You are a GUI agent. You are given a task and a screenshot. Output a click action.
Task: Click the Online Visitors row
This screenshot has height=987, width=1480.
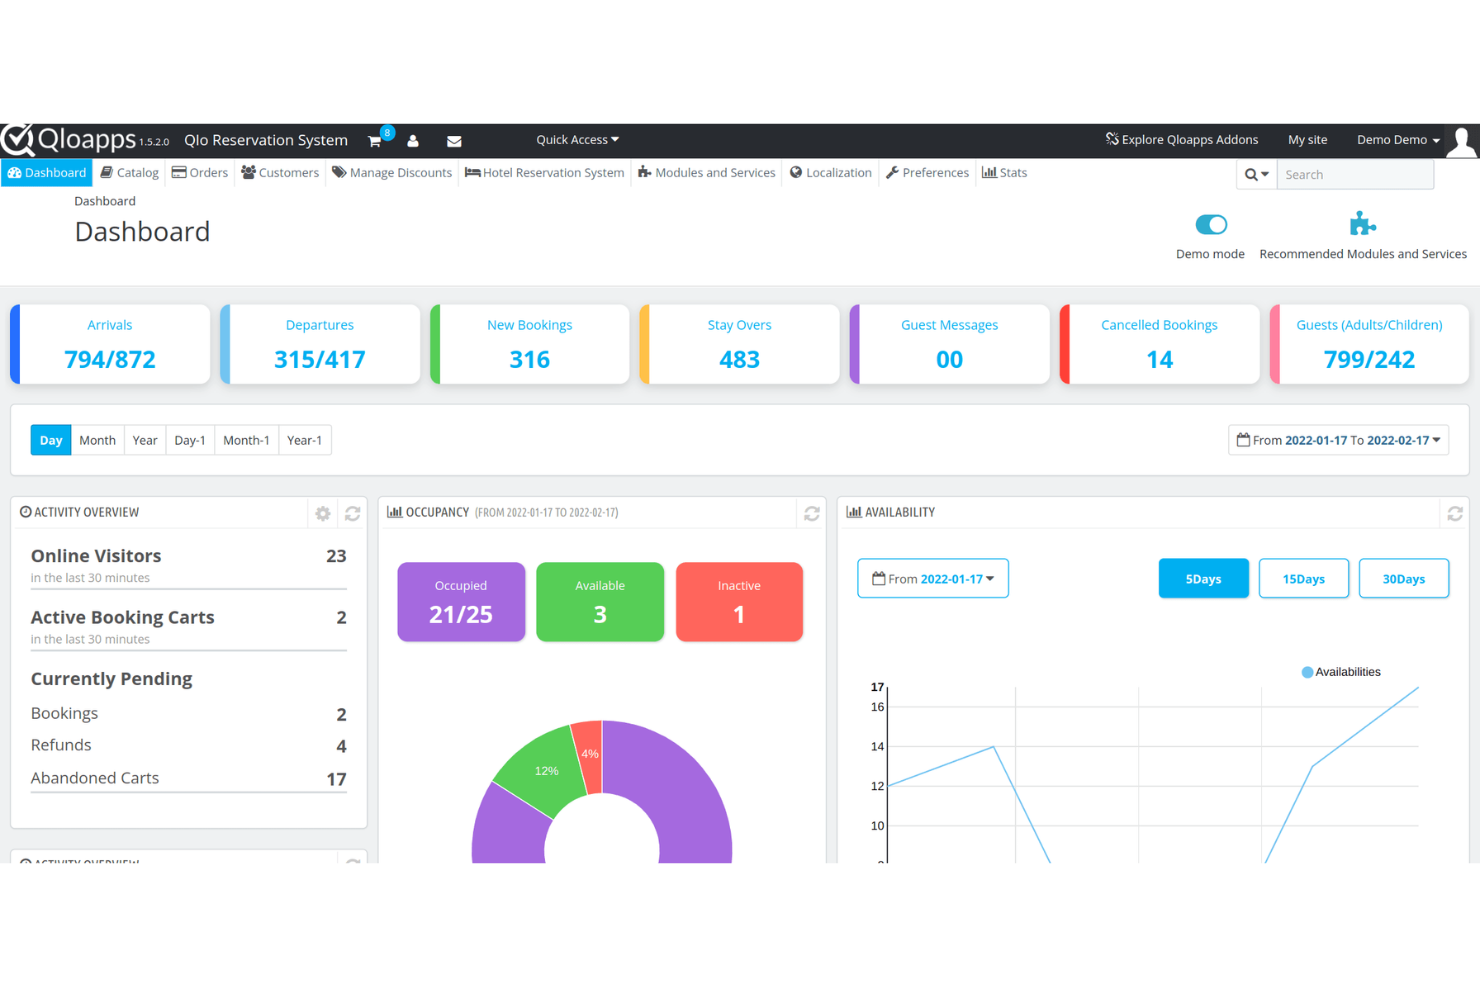189,565
